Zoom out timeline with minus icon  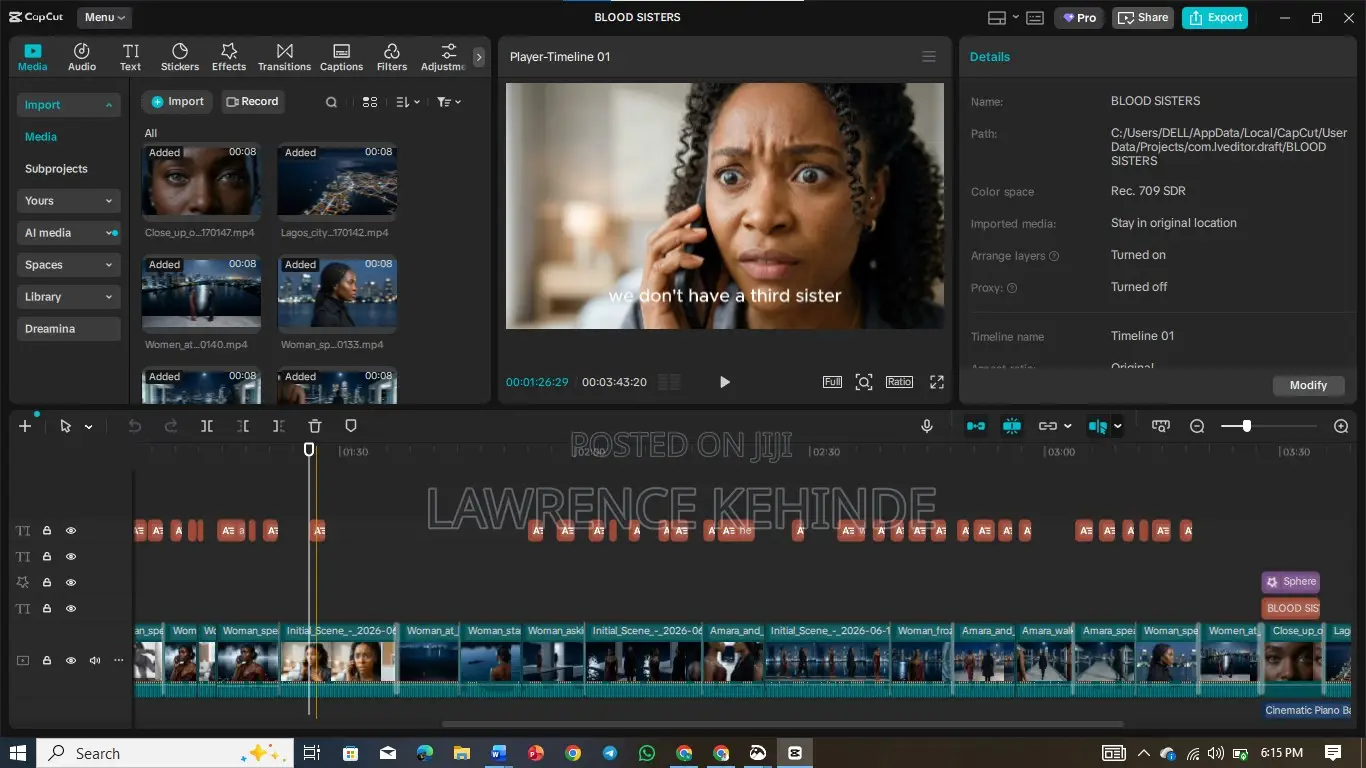[x=1197, y=426]
